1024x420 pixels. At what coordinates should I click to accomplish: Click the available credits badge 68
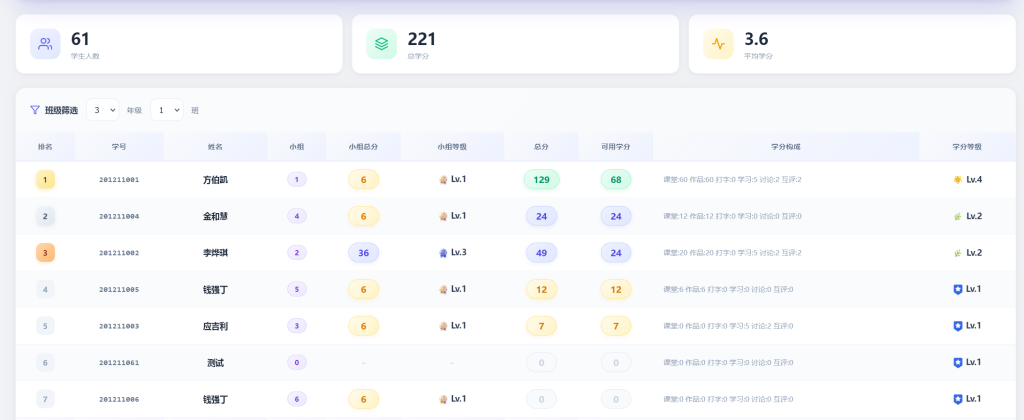point(616,180)
